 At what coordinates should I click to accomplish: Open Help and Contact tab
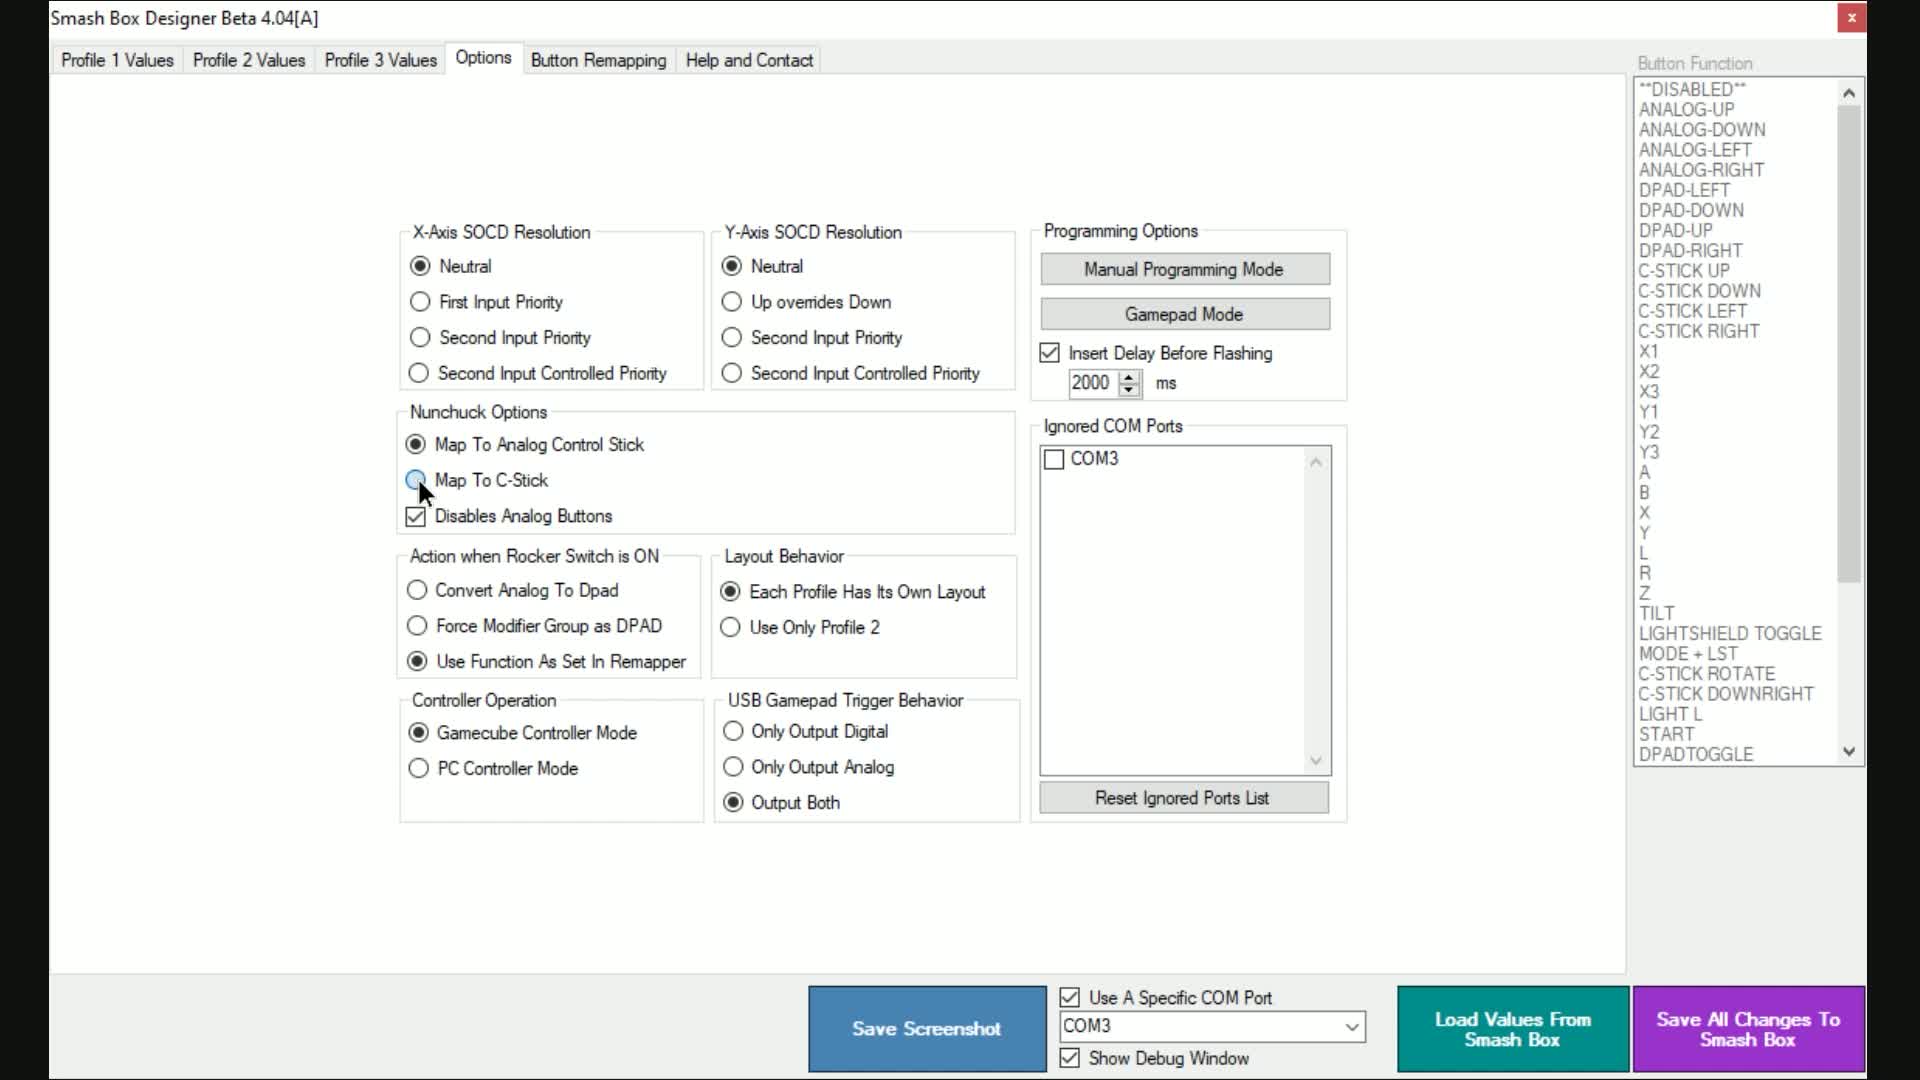[x=749, y=60]
